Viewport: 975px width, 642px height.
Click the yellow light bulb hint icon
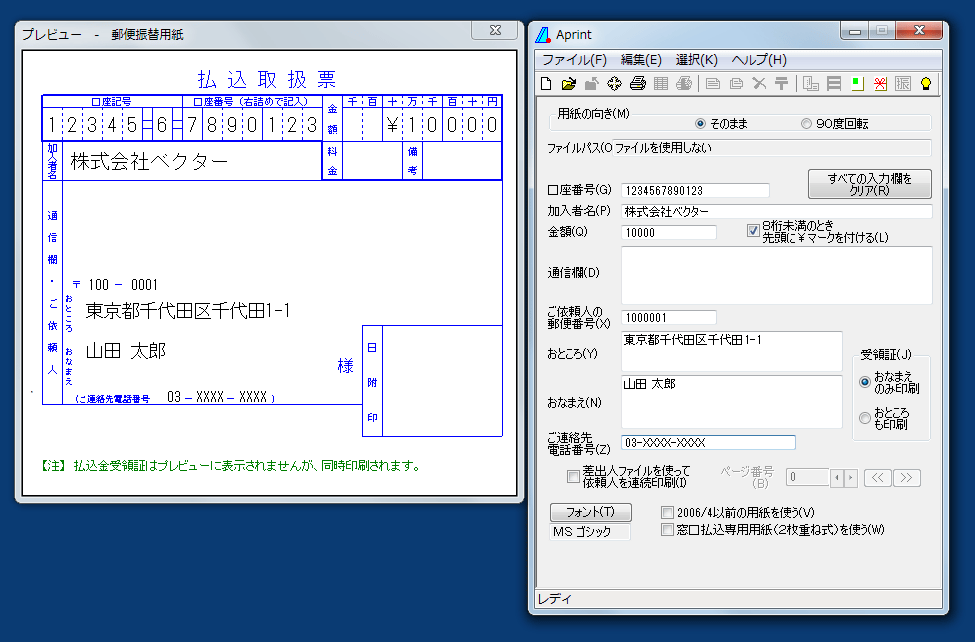pyautogui.click(x=926, y=83)
